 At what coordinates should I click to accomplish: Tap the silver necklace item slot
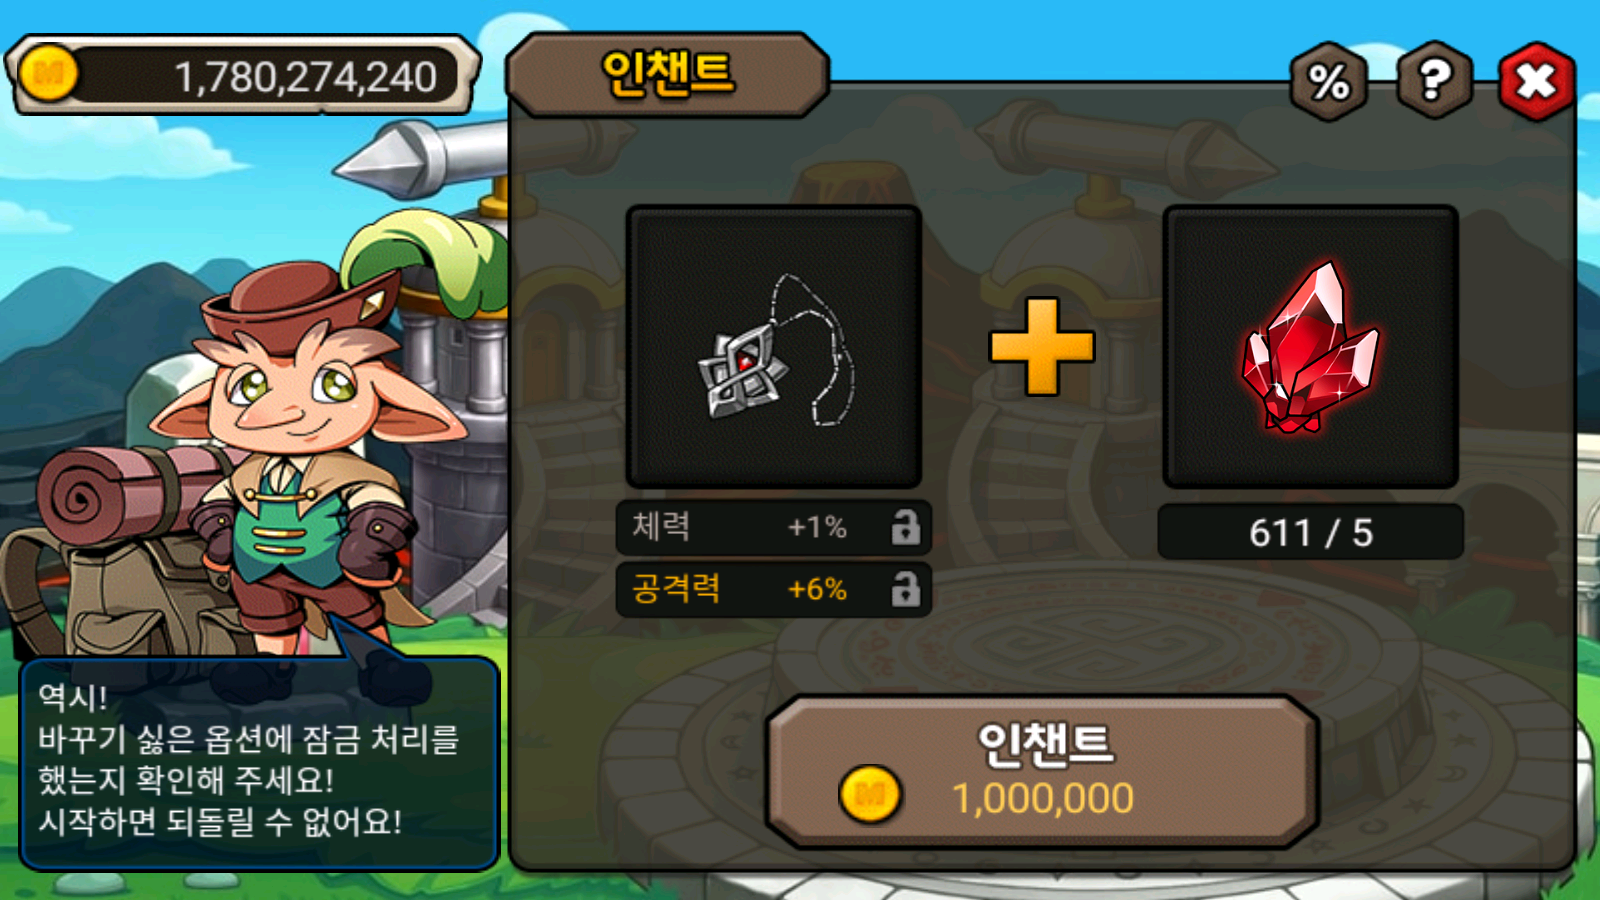coord(773,347)
